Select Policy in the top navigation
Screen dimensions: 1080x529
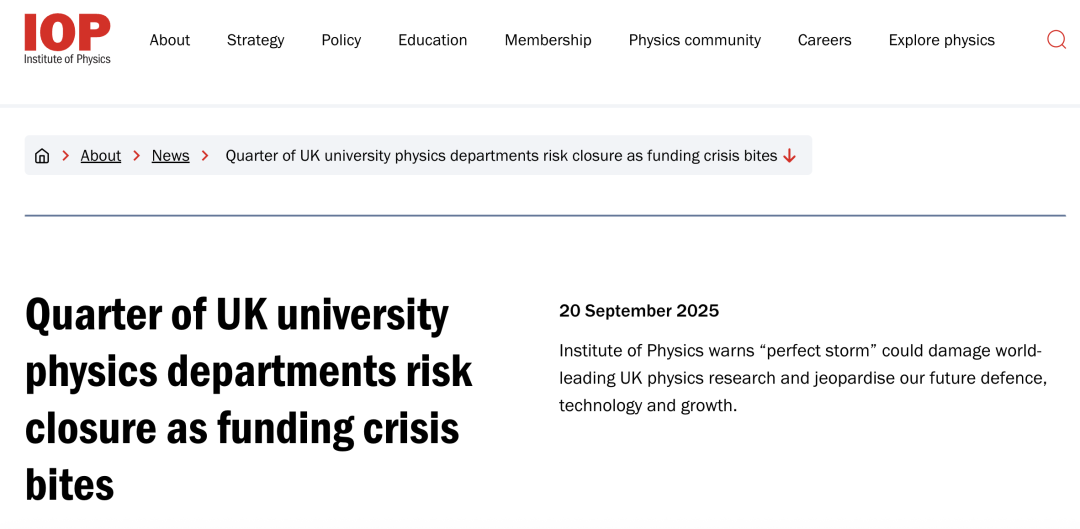(341, 40)
